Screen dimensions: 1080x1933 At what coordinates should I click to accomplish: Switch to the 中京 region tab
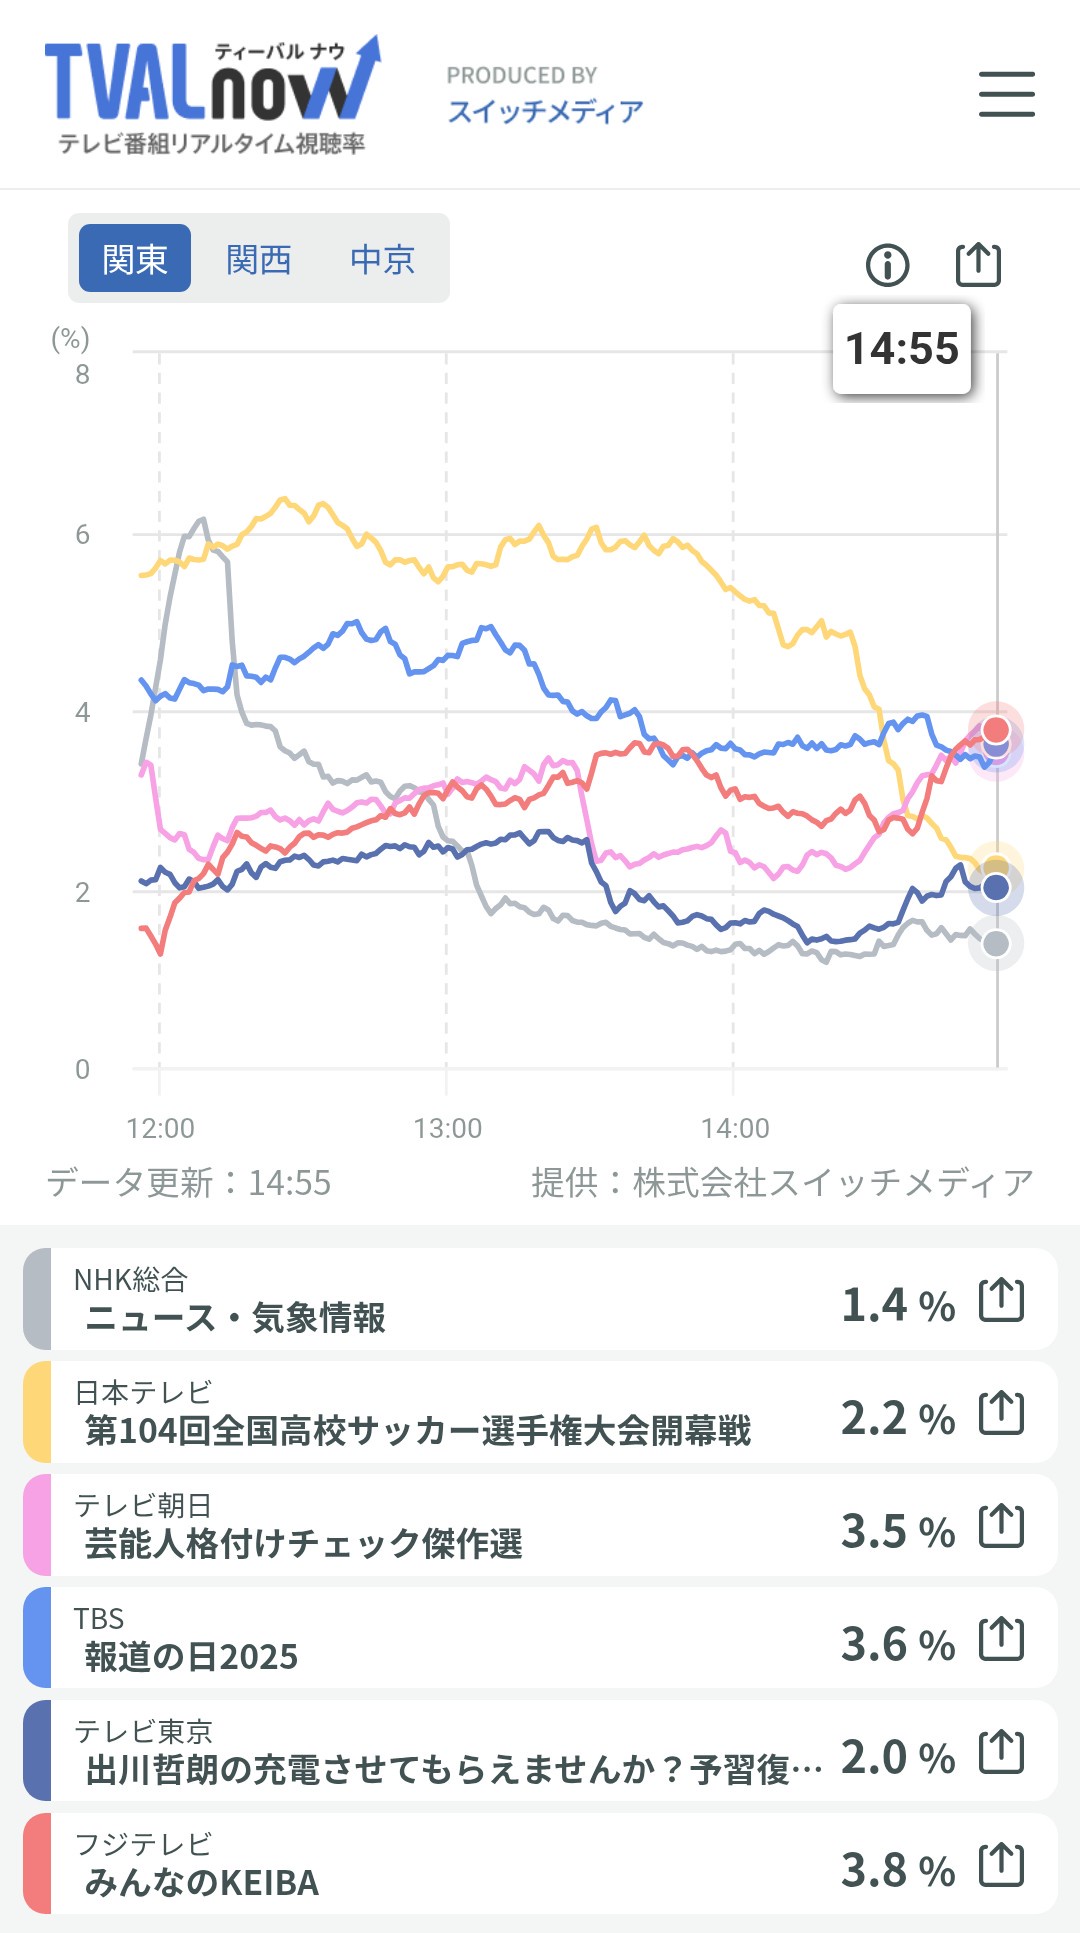[382, 259]
